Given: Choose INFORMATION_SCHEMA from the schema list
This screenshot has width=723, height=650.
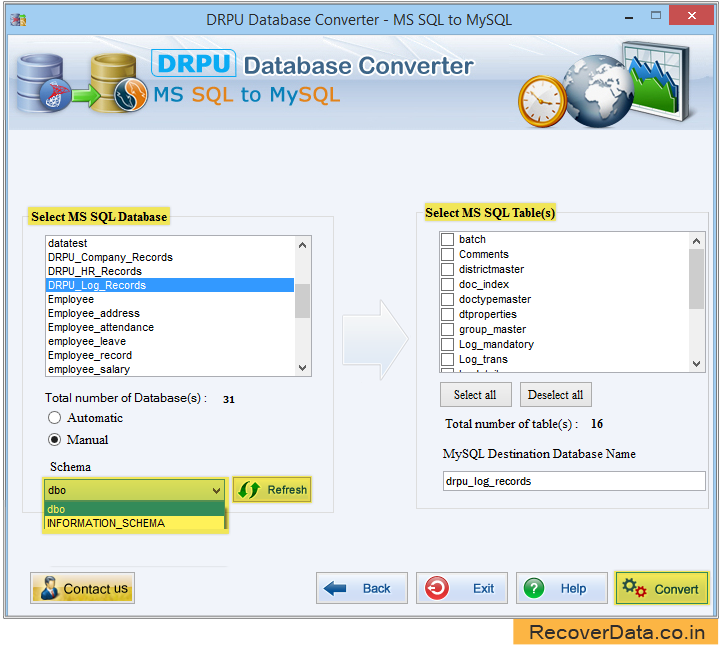Looking at the screenshot, I should (134, 523).
